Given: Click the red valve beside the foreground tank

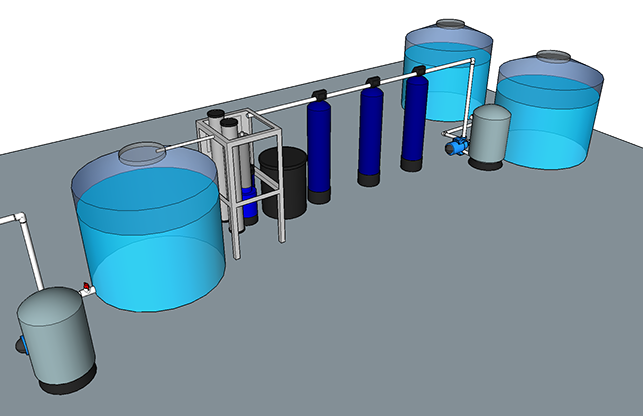Looking at the screenshot, I should [87, 288].
